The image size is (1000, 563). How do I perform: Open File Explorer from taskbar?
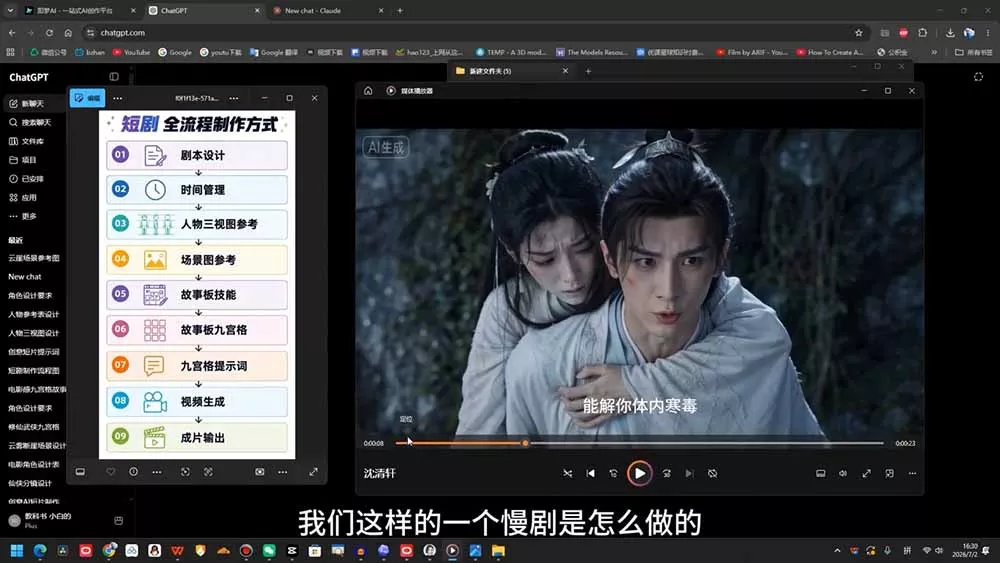(x=498, y=550)
